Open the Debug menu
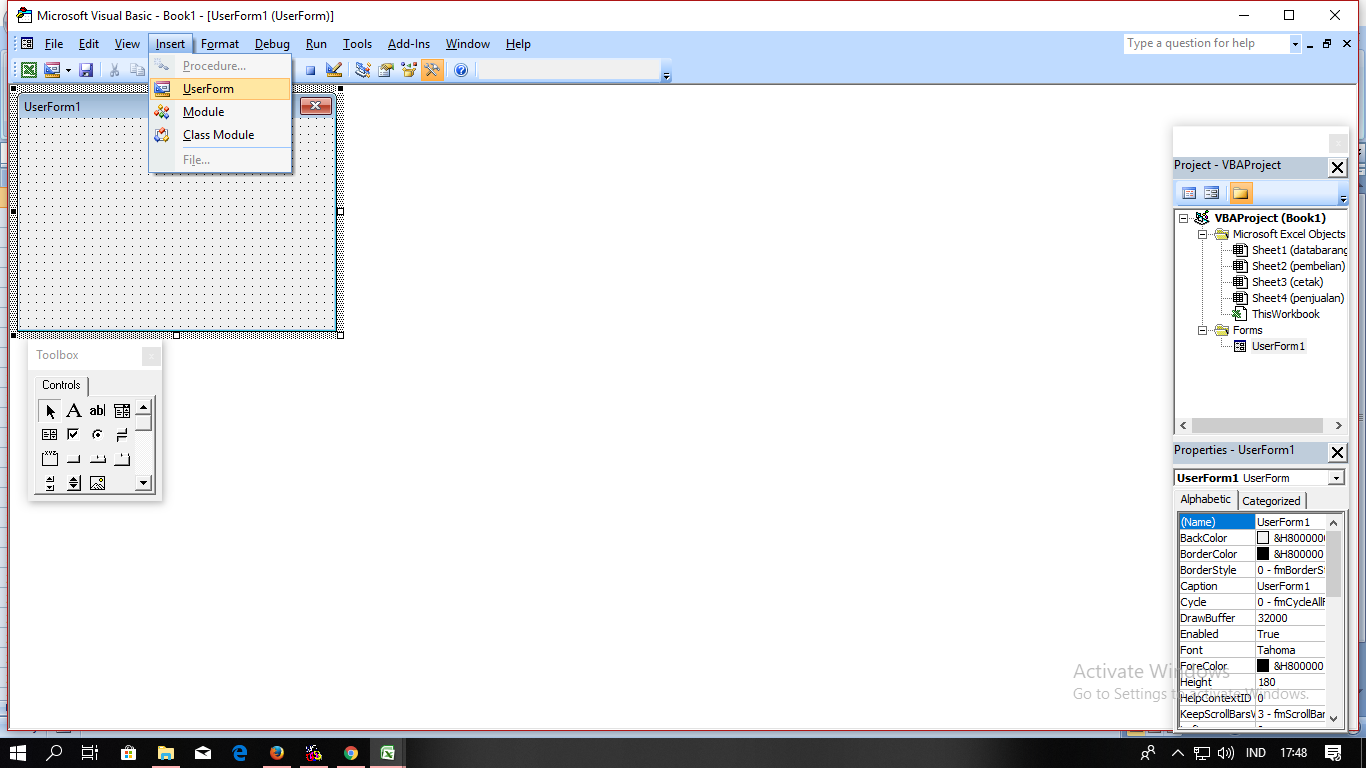The height and width of the screenshot is (768, 1366). click(x=272, y=44)
